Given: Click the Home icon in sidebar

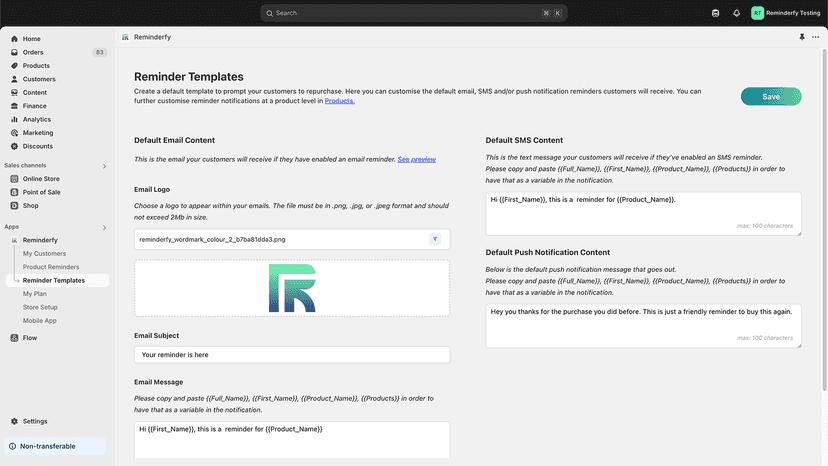Looking at the screenshot, I should pyautogui.click(x=14, y=39).
